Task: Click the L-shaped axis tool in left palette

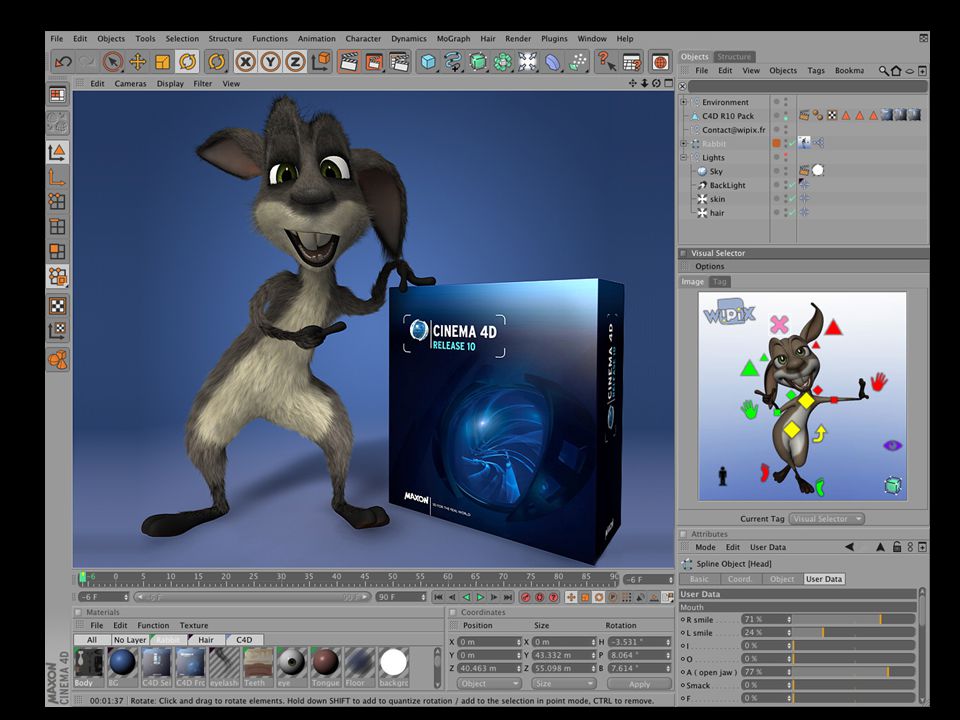Action: click(x=57, y=176)
